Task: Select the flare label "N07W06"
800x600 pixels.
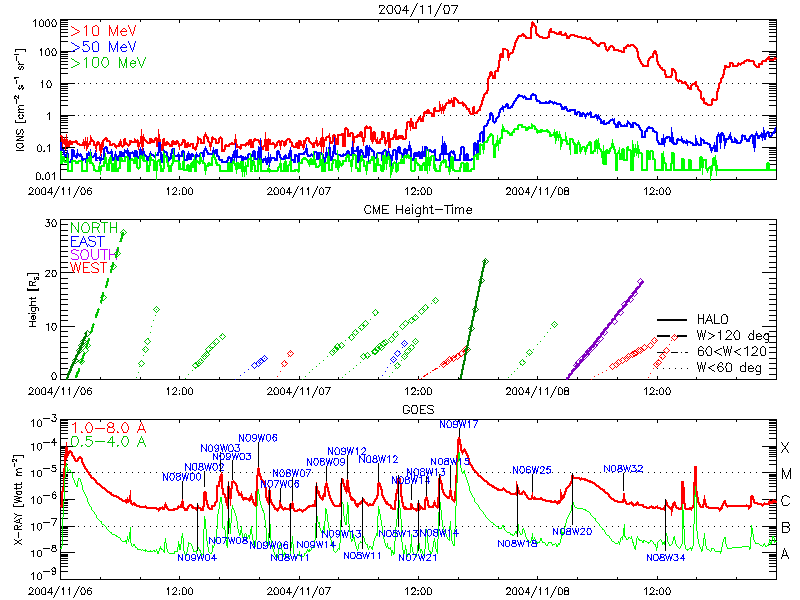Action: 280,484
